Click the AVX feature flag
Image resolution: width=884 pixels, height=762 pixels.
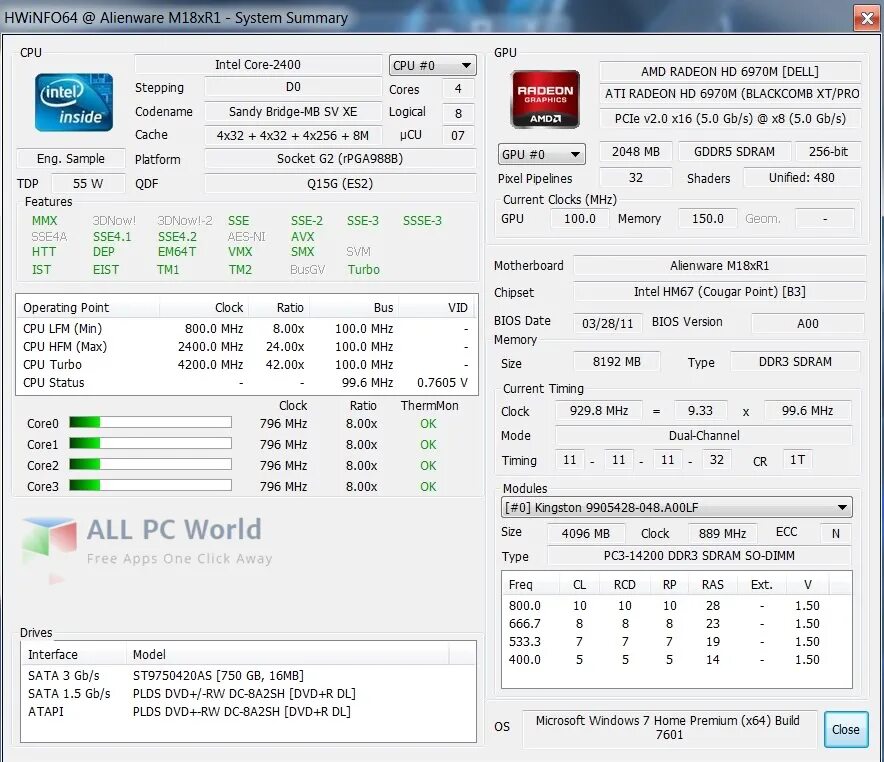303,236
